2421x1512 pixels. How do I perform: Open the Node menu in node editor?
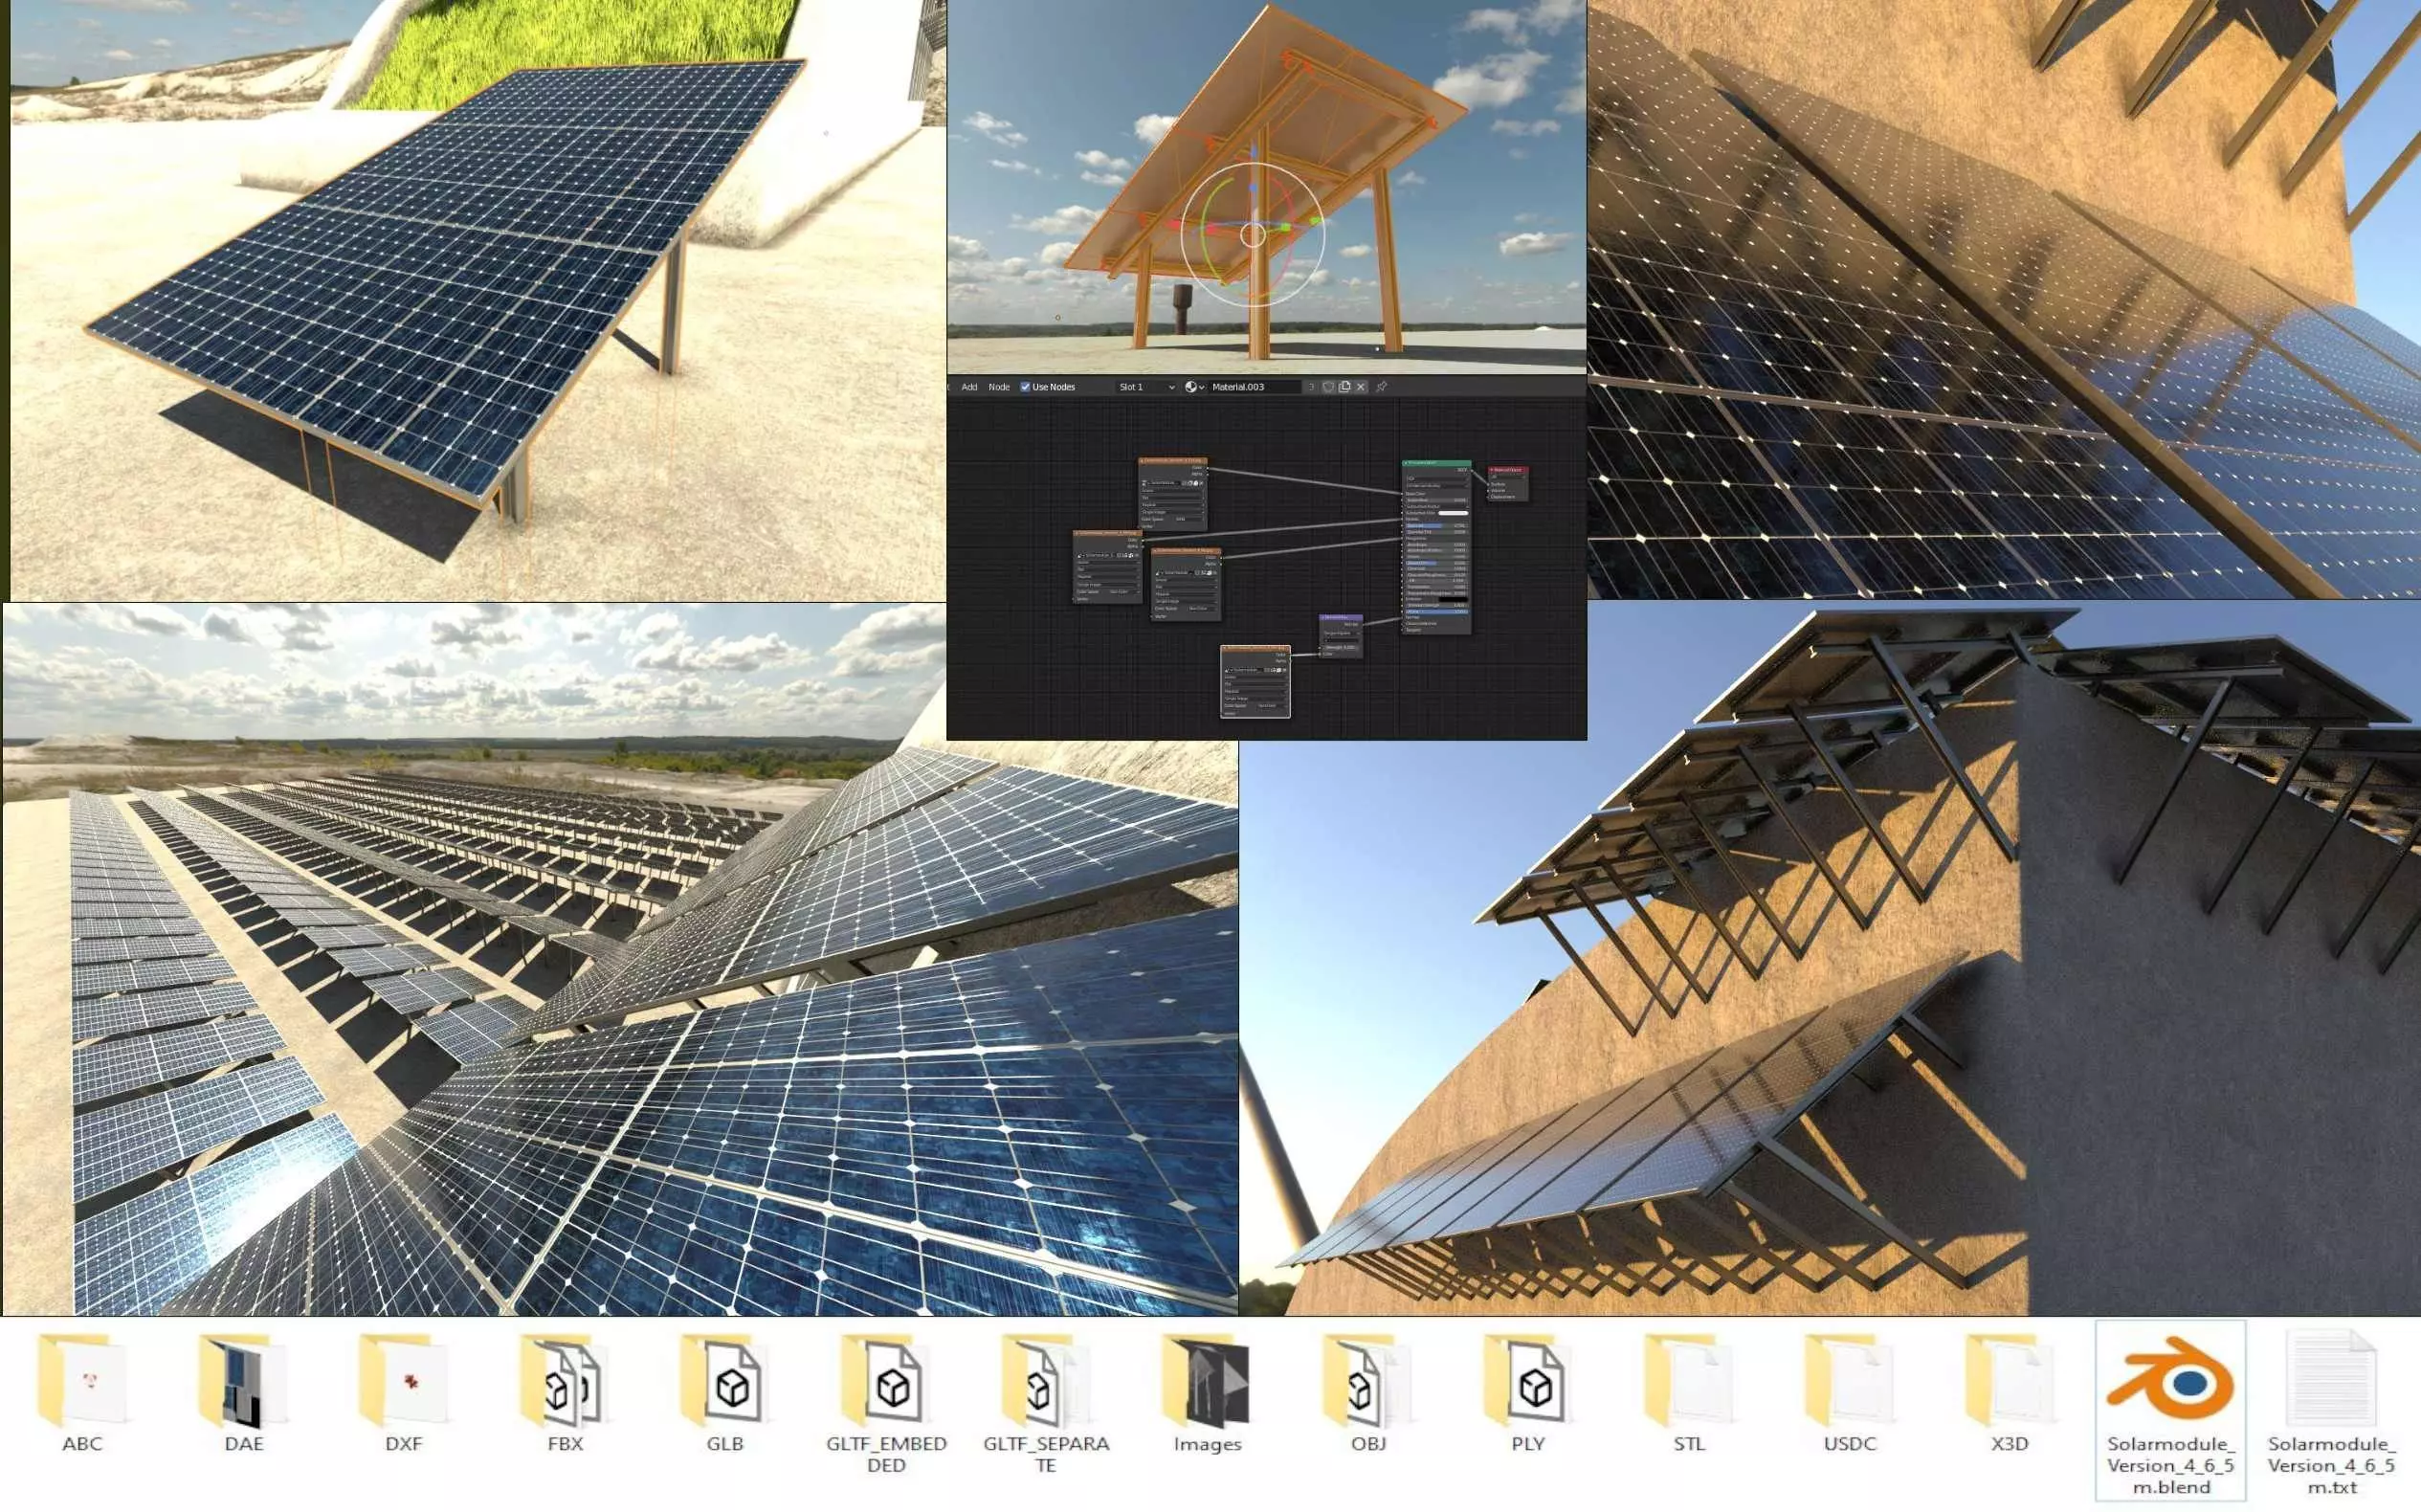999,387
